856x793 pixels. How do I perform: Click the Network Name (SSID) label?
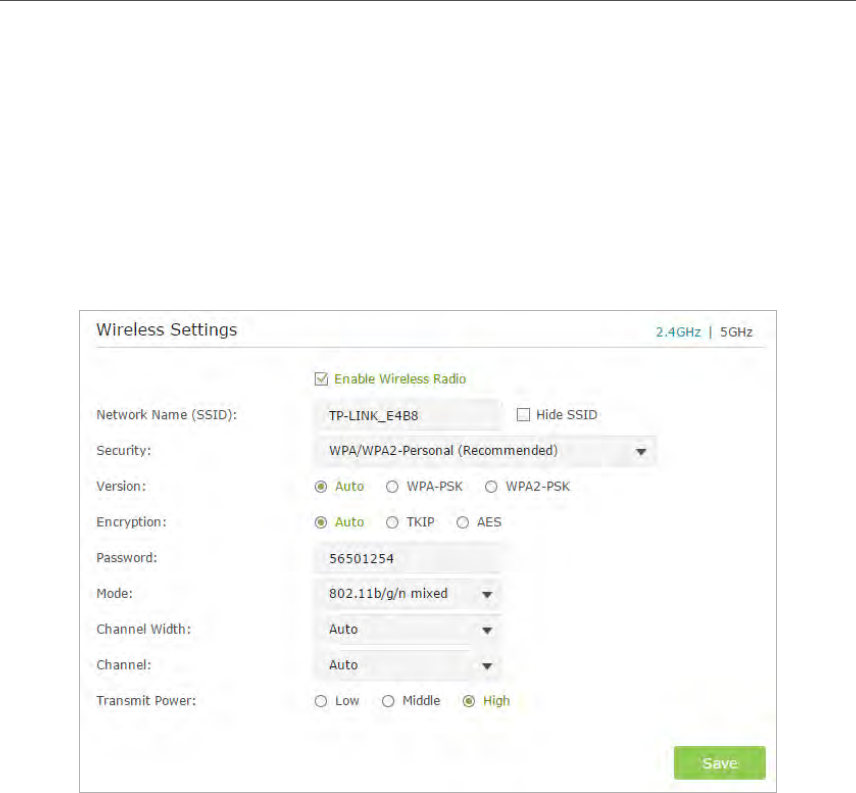[x=167, y=415]
